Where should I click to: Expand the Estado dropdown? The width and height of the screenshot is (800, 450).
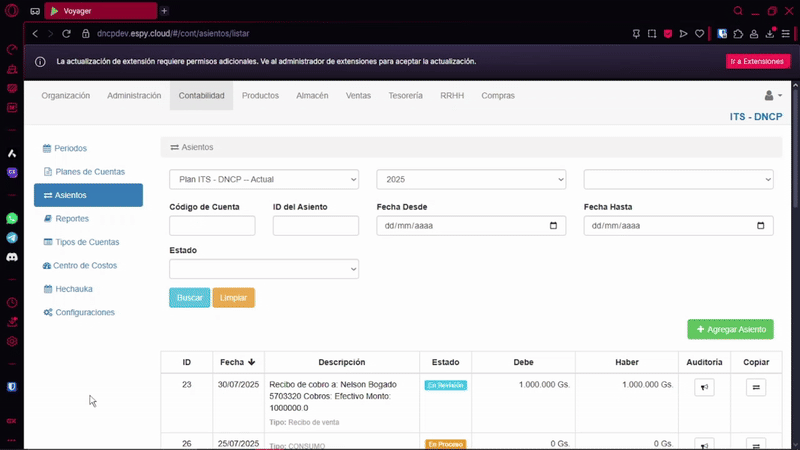[264, 269]
